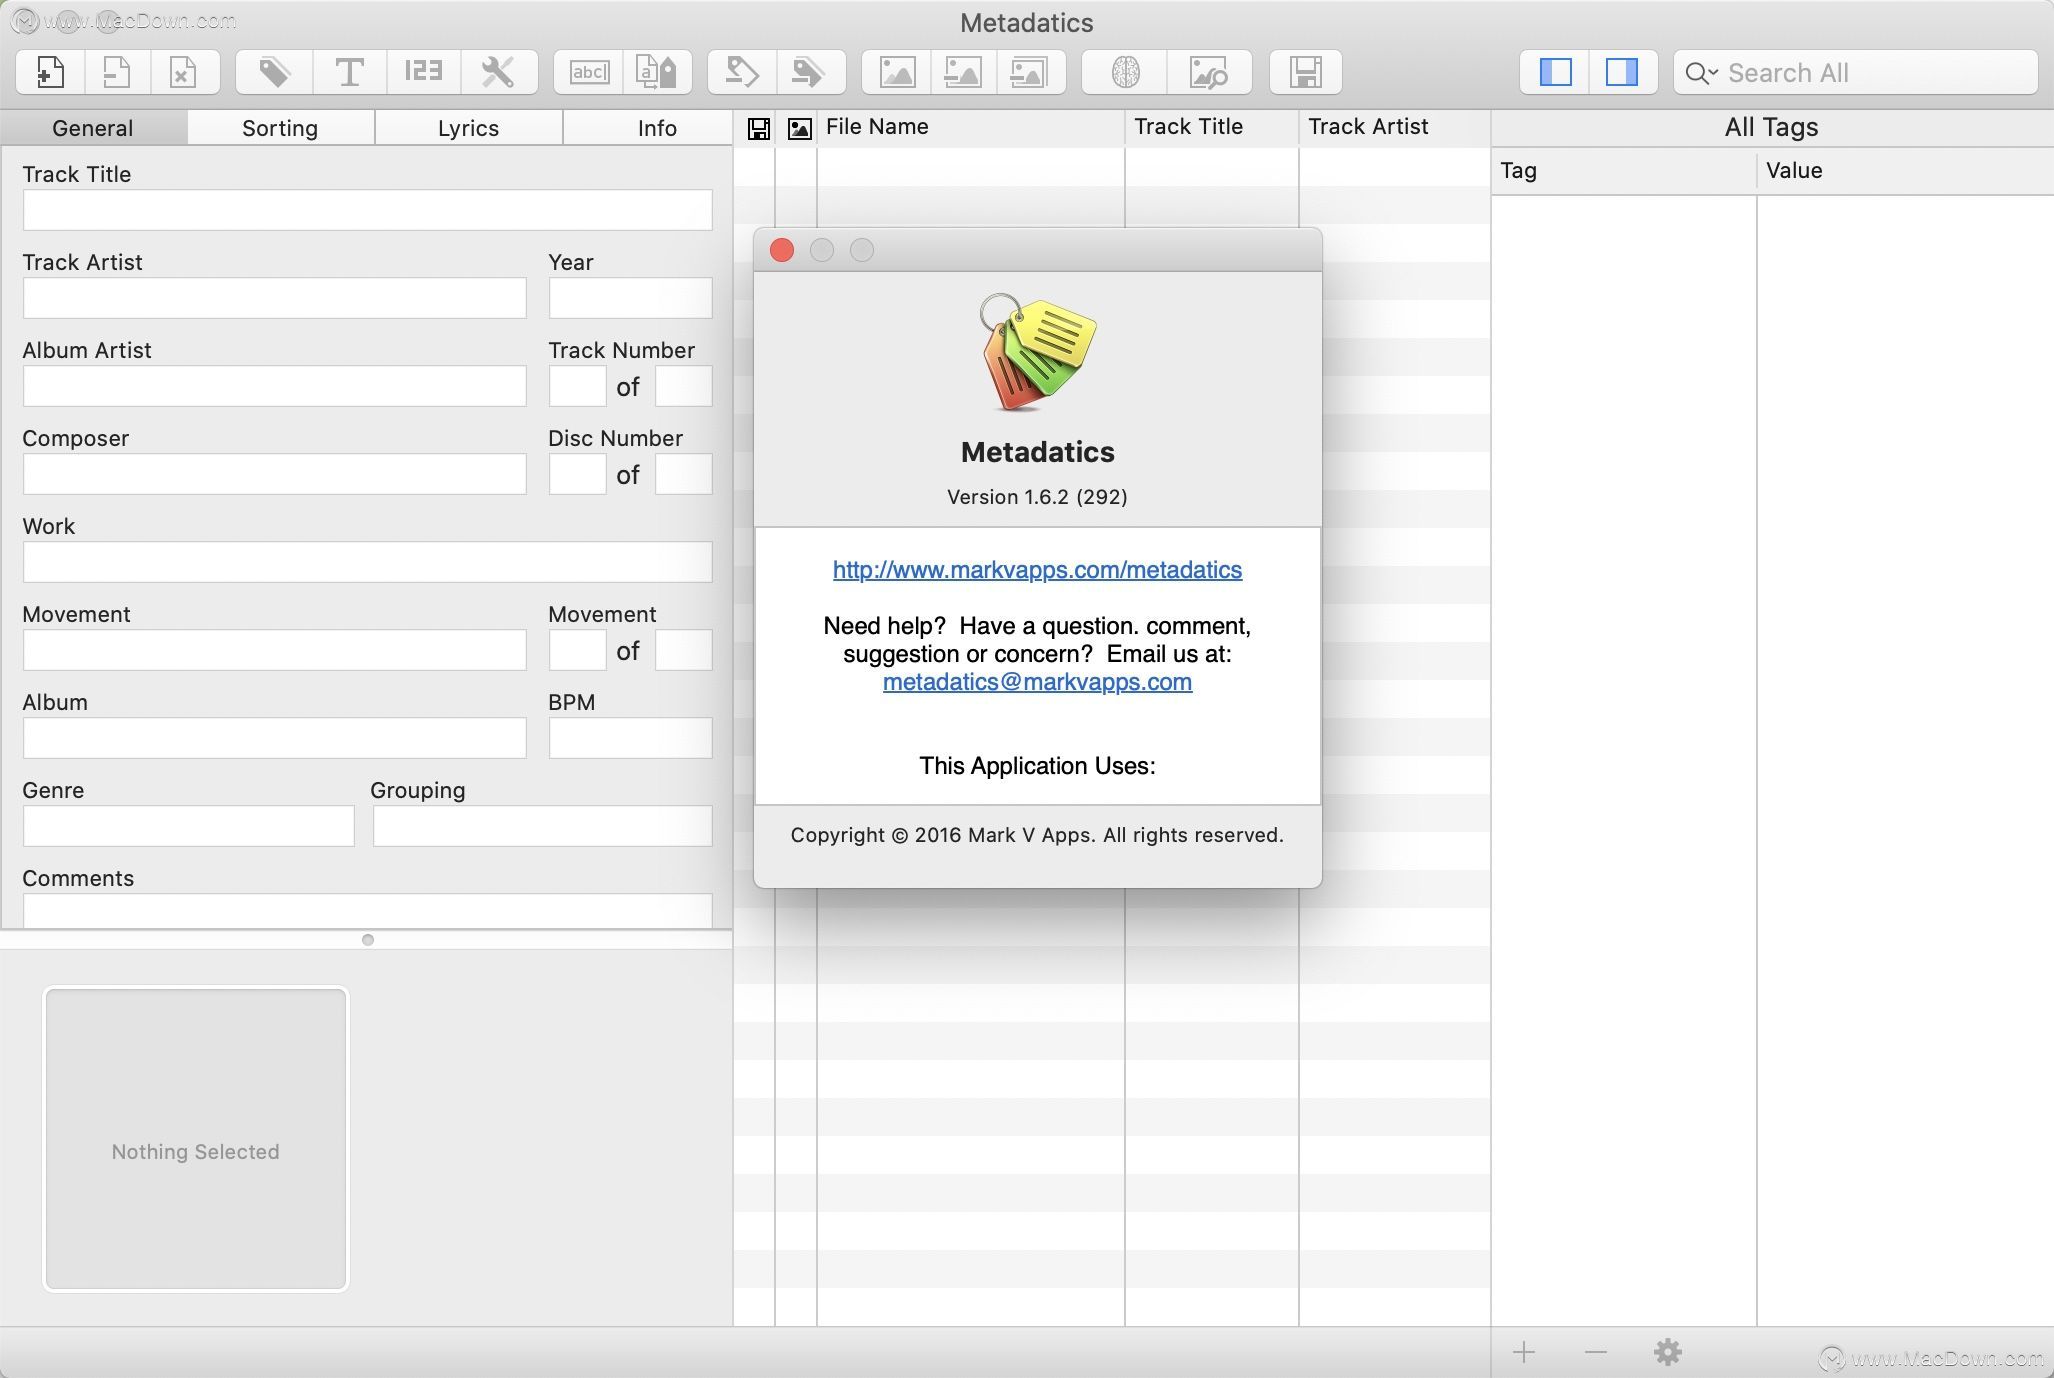Click the 'All Tags' panel heading
Screen dimensions: 2054x1378
(x=1771, y=127)
